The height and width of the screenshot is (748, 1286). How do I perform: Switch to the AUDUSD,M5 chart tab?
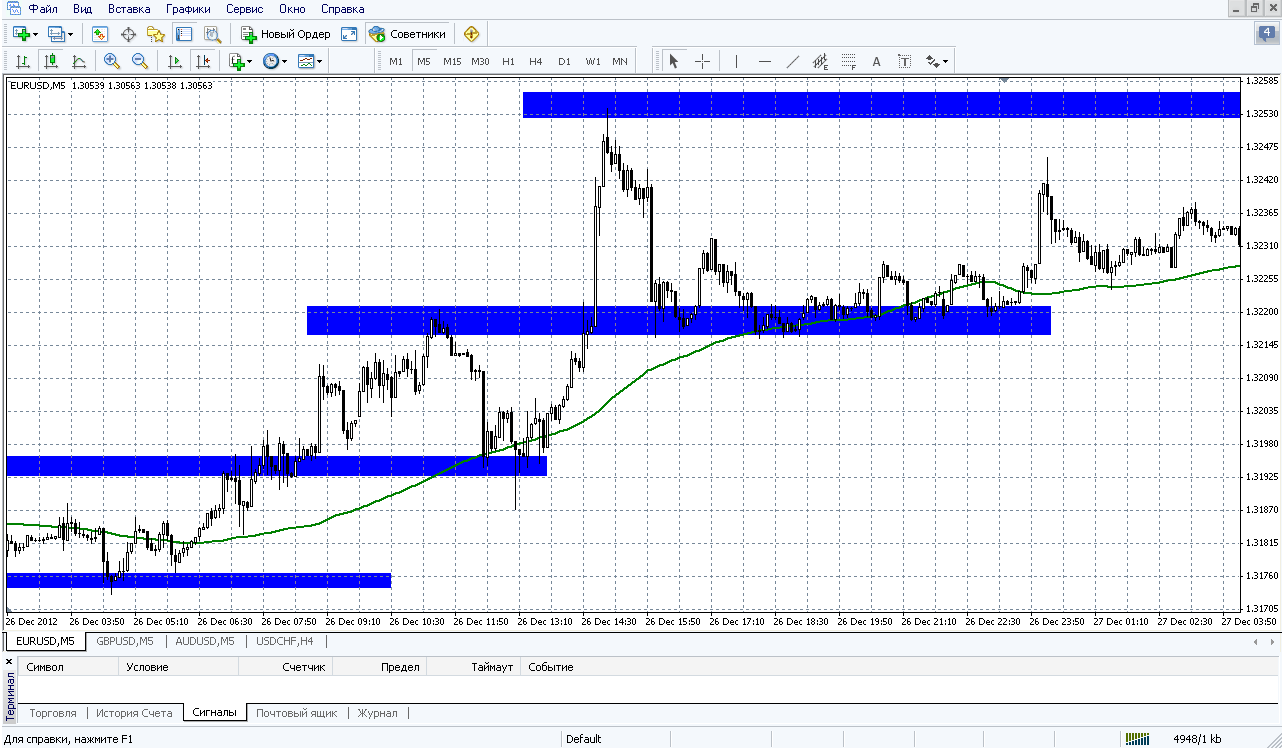pos(205,641)
